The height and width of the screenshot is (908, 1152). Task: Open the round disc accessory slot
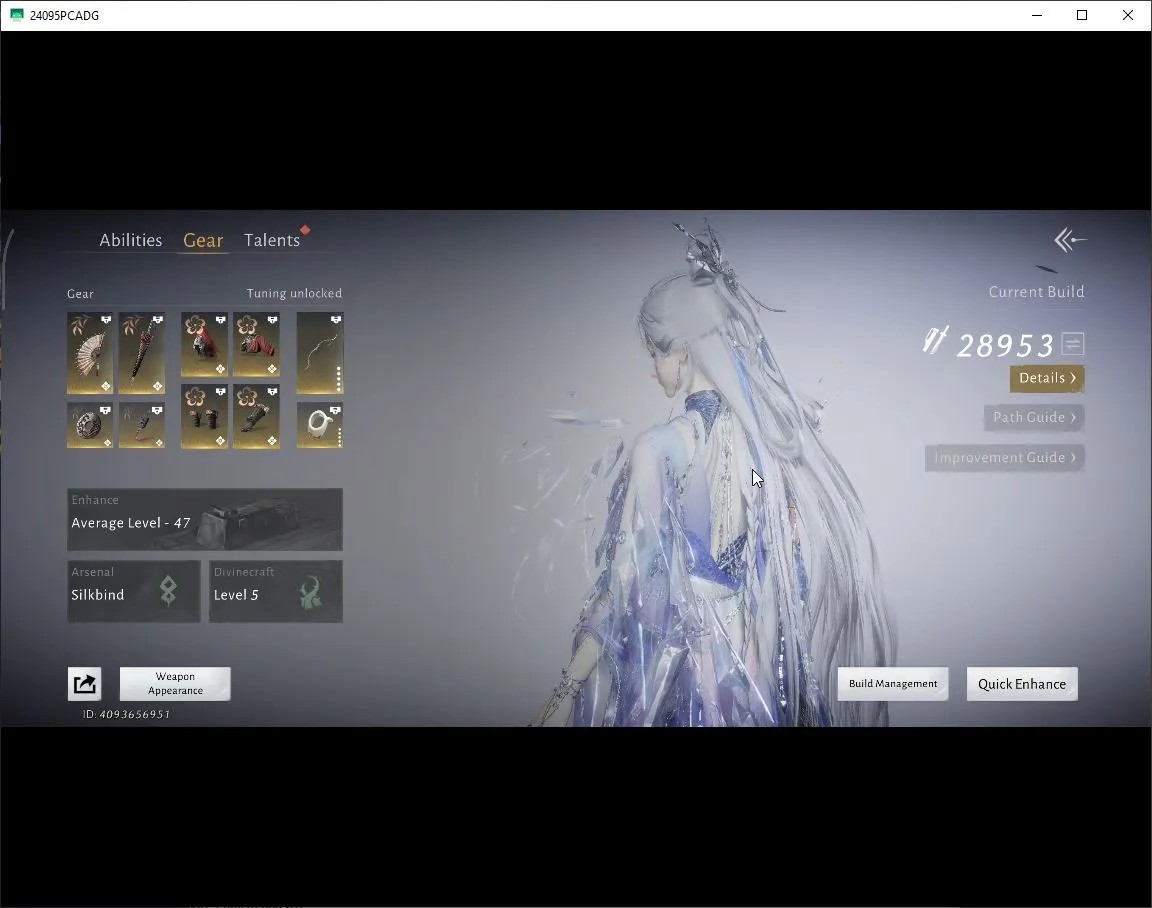click(90, 425)
